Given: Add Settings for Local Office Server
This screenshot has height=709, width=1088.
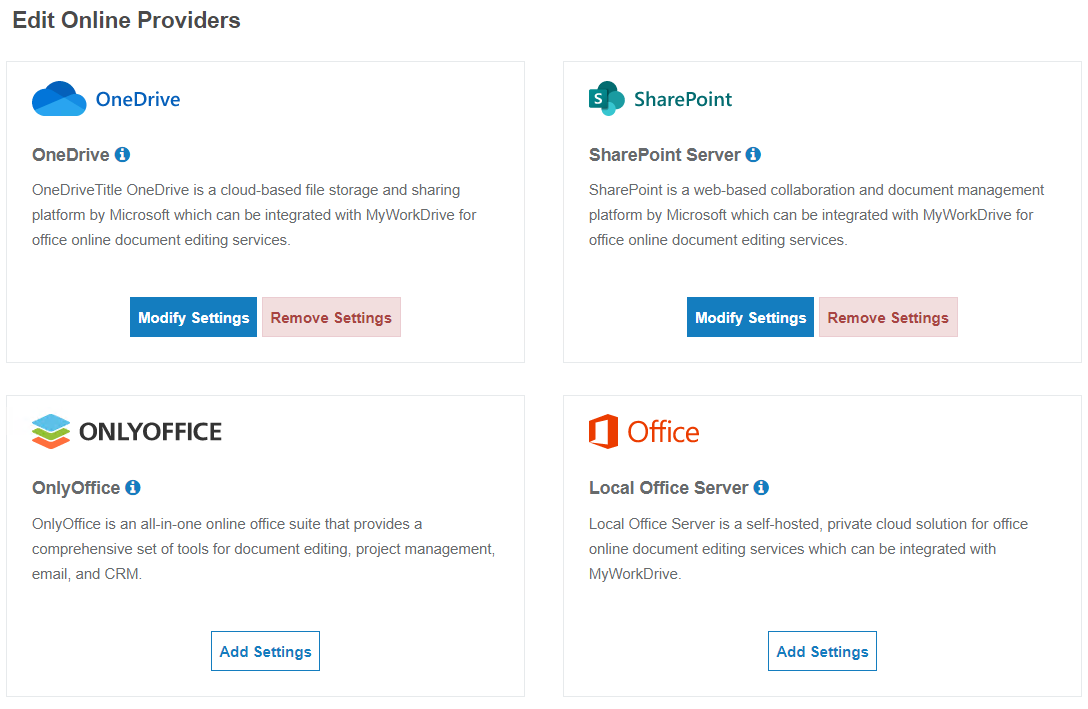Looking at the screenshot, I should pos(822,651).
